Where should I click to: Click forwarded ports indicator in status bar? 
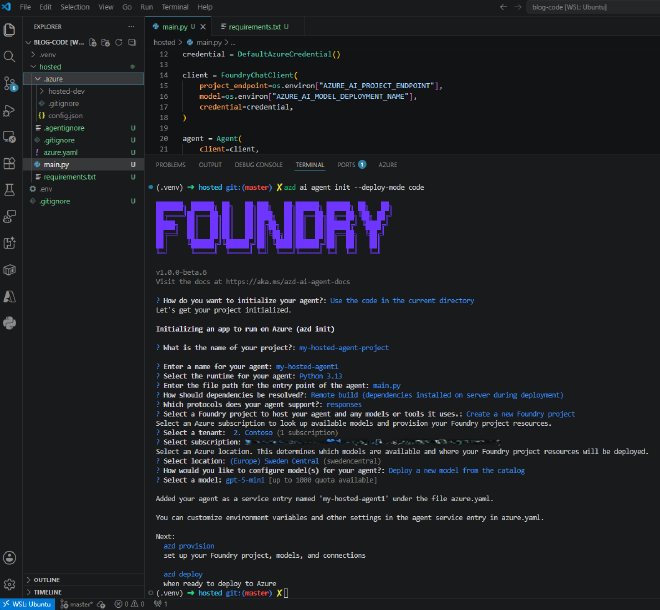pos(161,604)
